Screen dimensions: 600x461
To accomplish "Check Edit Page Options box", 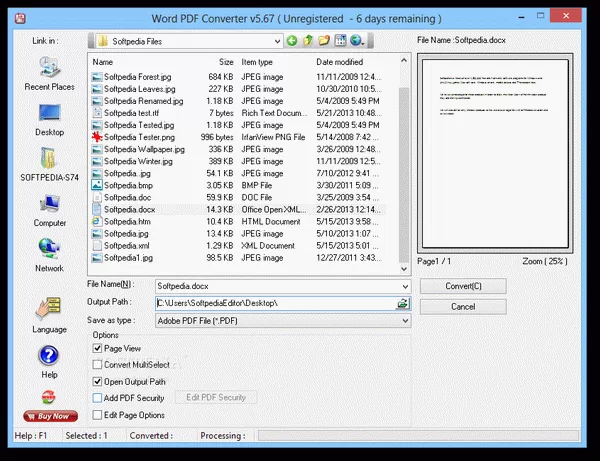I will [x=97, y=415].
